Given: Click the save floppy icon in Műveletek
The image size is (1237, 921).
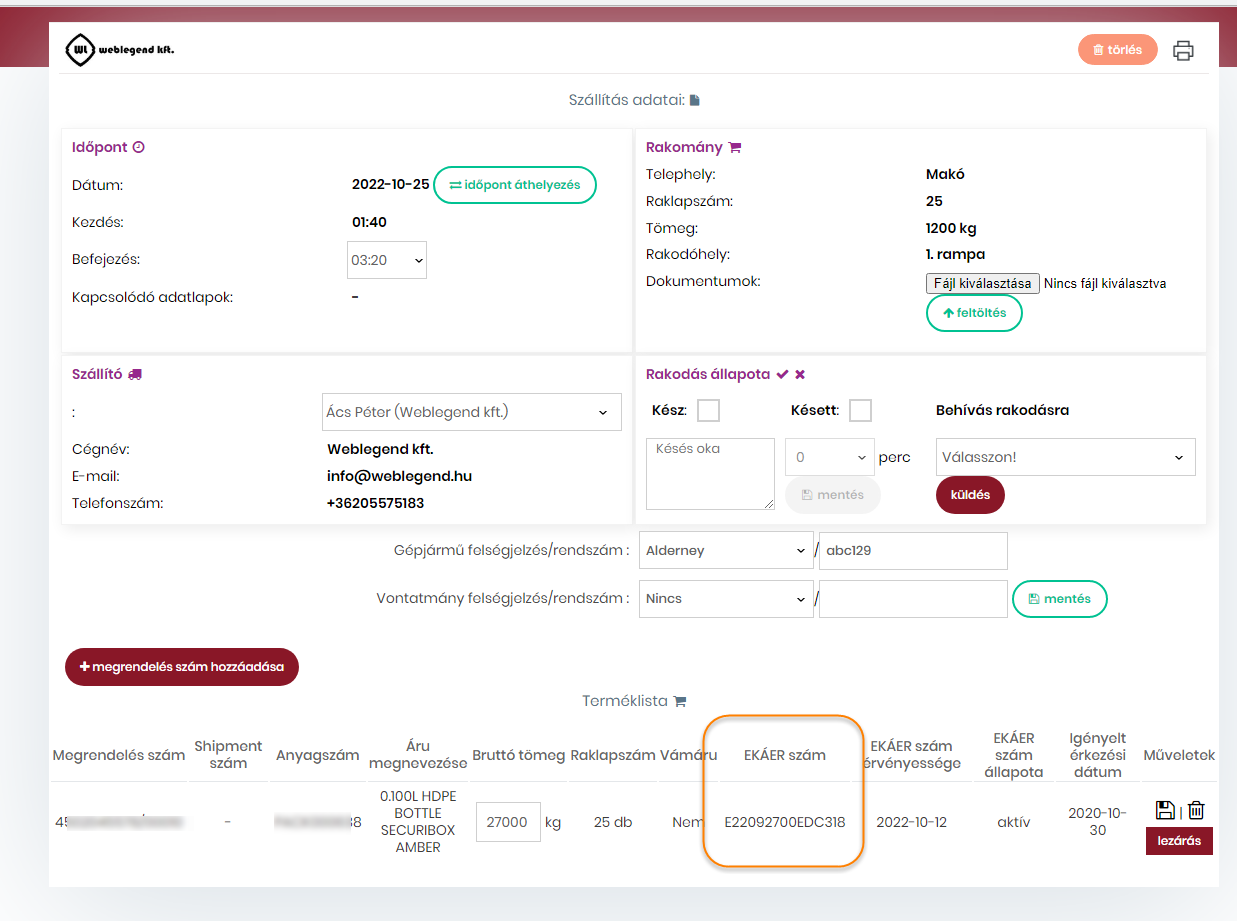Looking at the screenshot, I should coord(1165,810).
